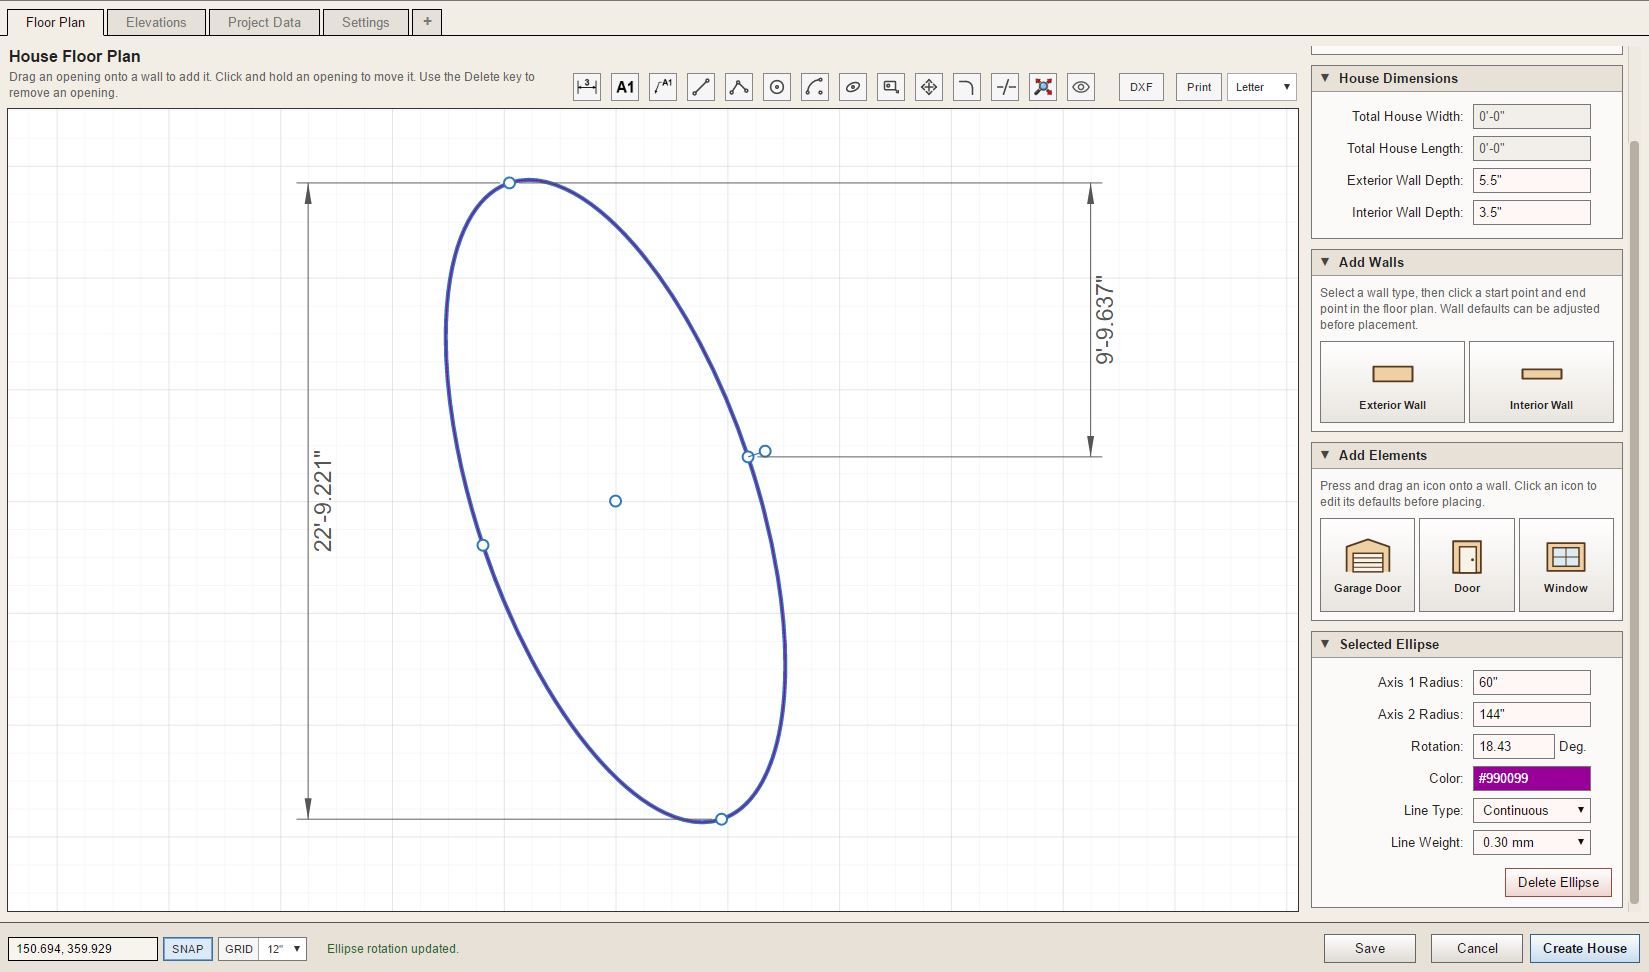Click the Axis 1 Radius input field

point(1531,682)
